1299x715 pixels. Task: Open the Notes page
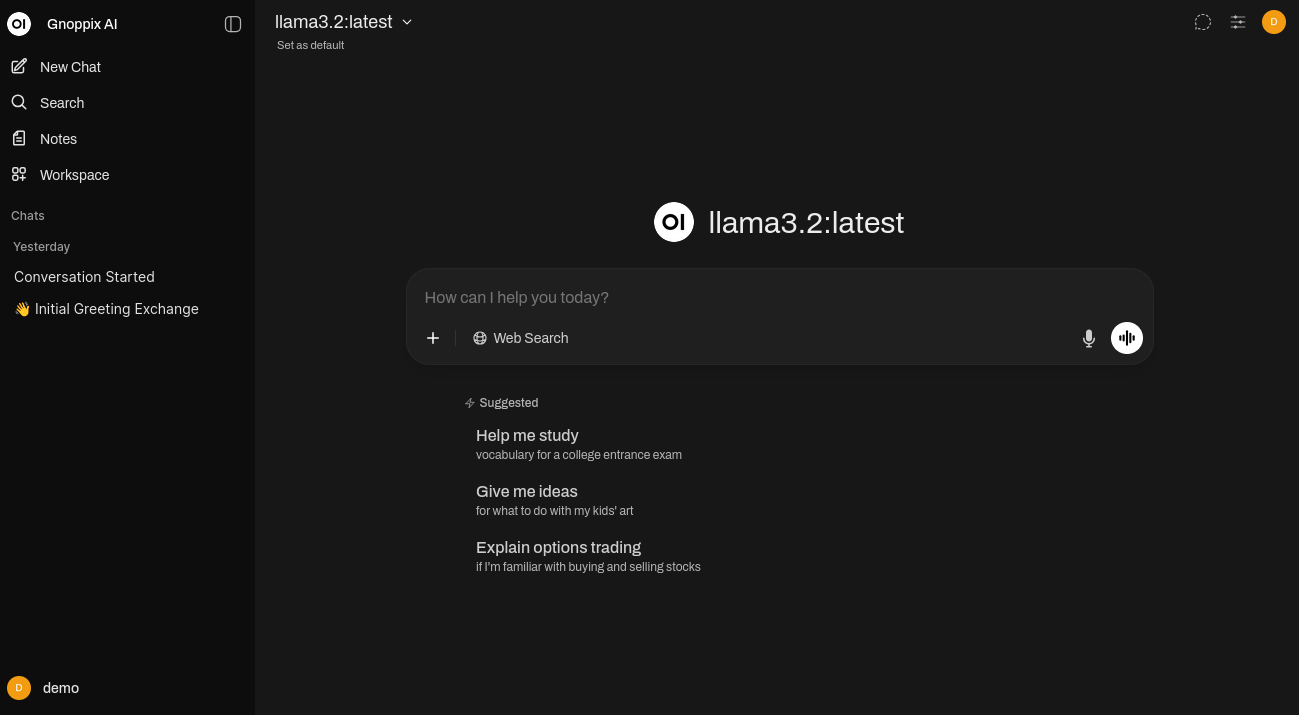(58, 139)
